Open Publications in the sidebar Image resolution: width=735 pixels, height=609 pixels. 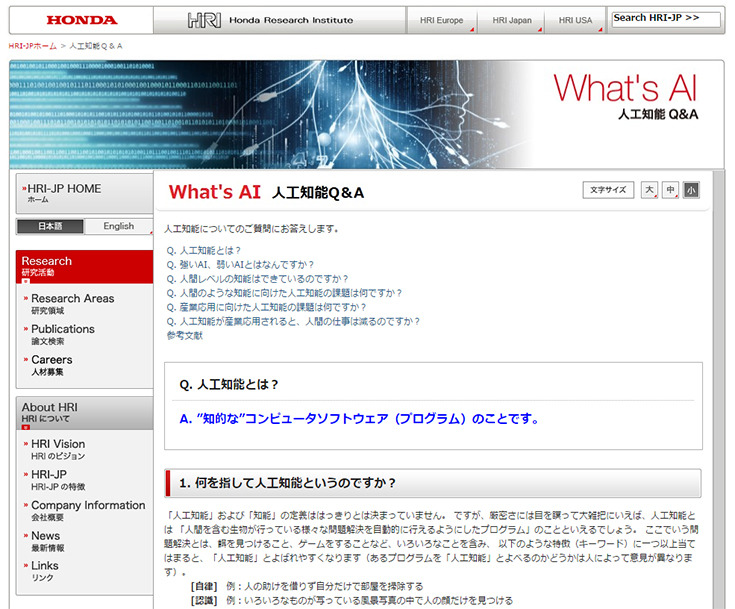point(63,329)
